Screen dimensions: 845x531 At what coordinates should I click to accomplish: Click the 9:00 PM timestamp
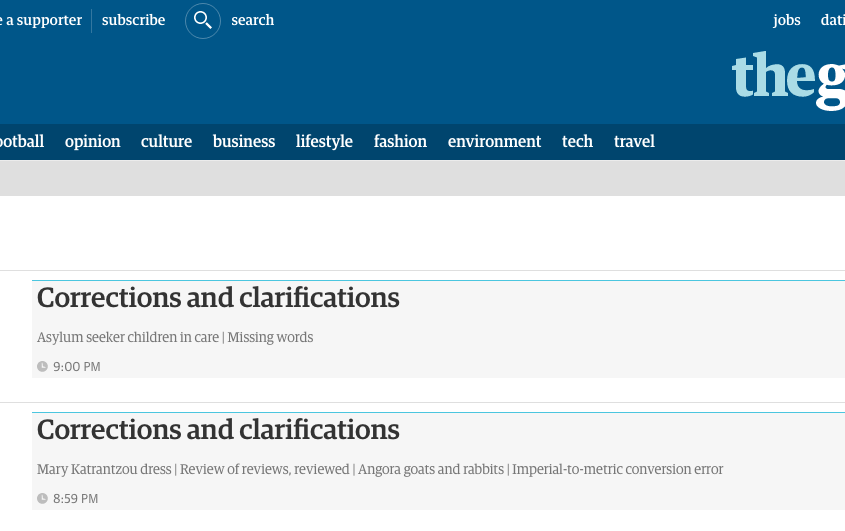tap(77, 367)
